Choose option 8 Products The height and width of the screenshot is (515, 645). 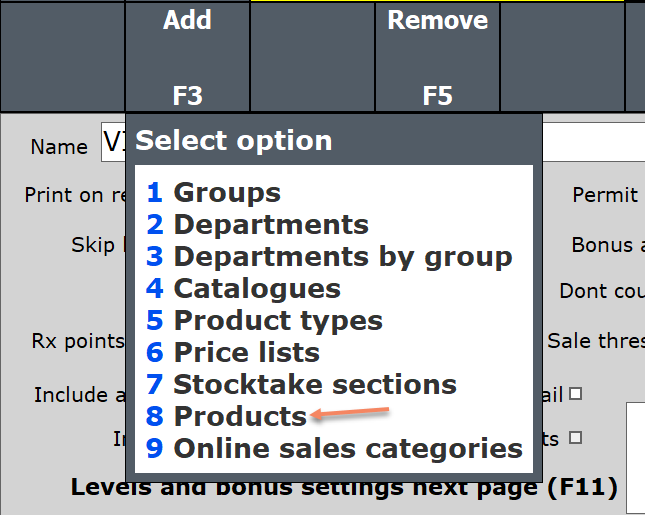click(x=226, y=416)
